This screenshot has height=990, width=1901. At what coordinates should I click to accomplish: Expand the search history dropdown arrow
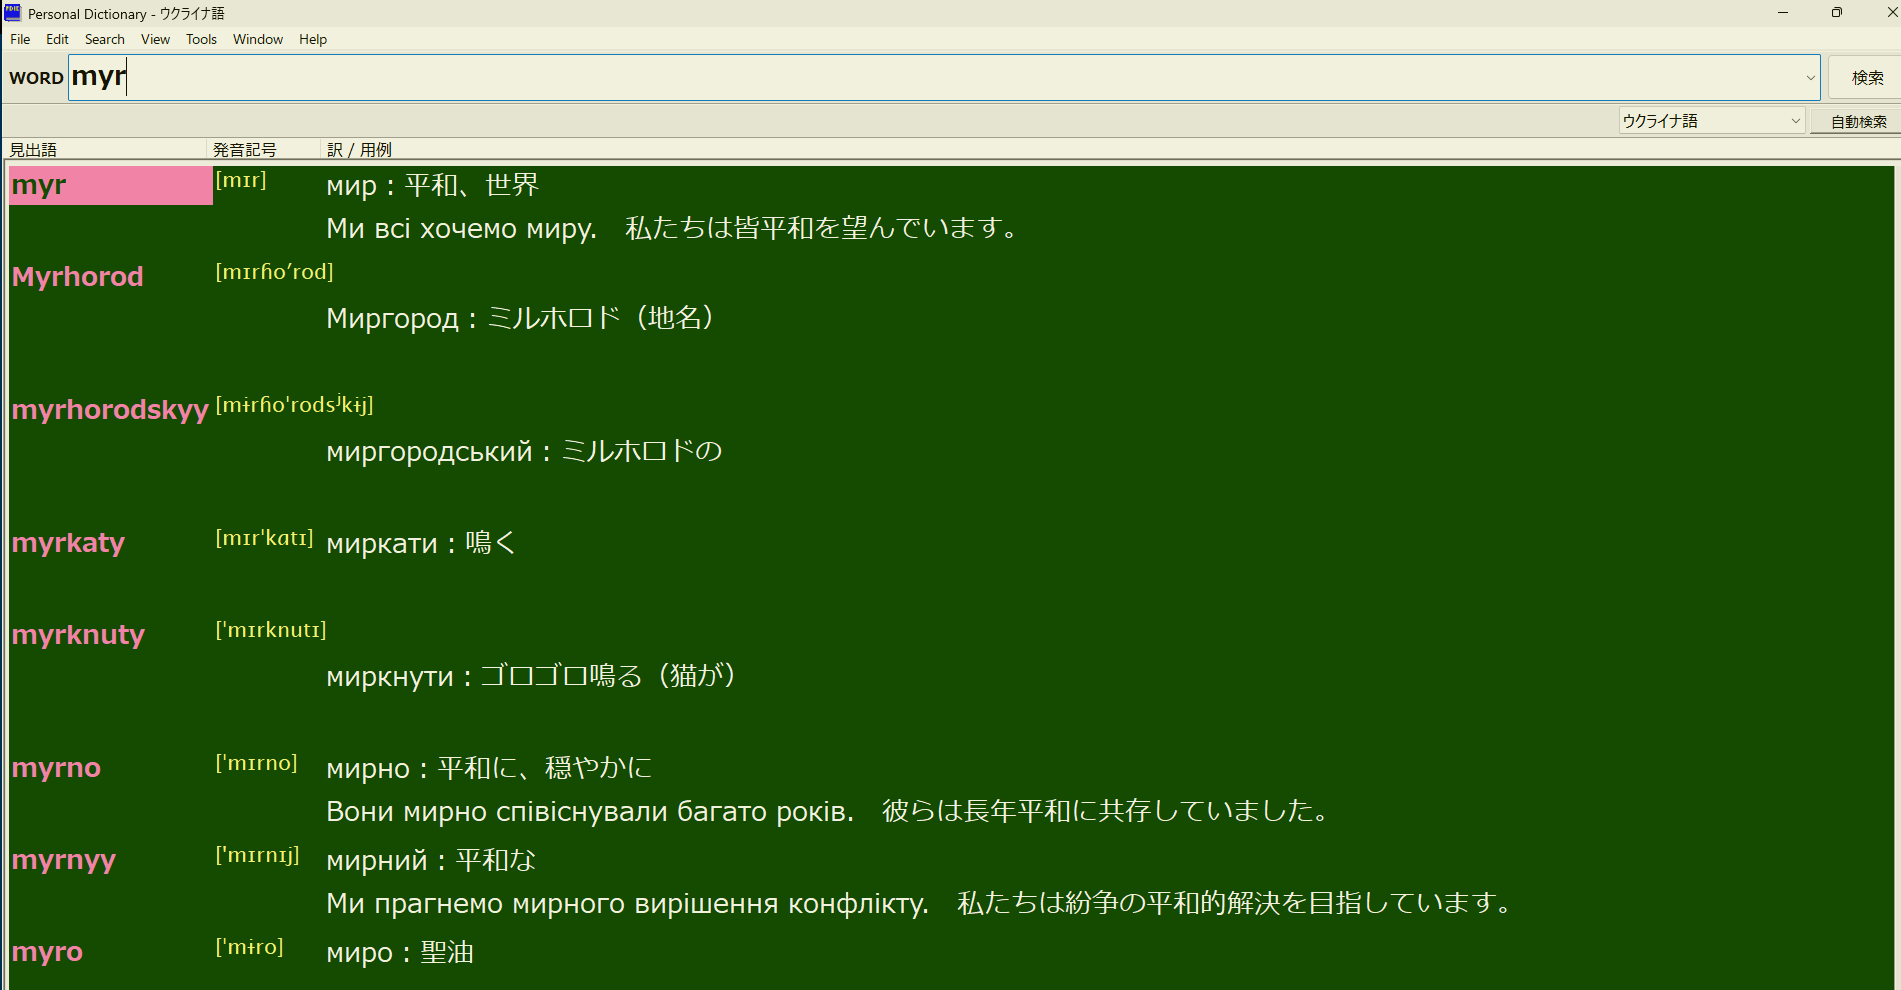[1810, 77]
